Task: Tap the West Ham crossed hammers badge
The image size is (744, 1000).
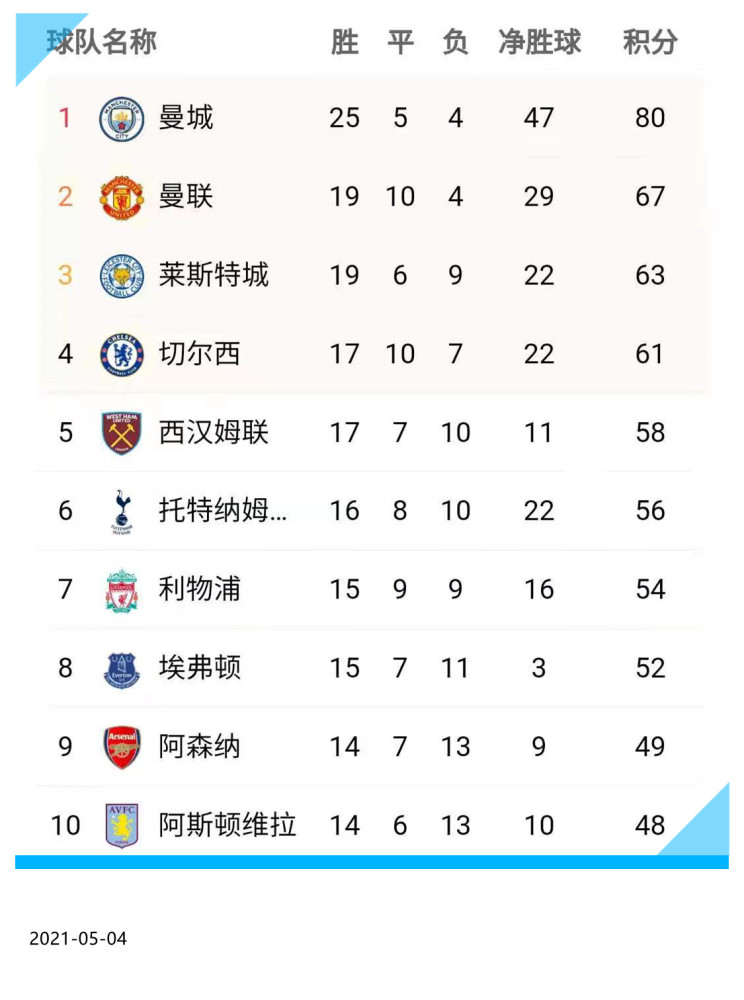Action: coord(122,433)
